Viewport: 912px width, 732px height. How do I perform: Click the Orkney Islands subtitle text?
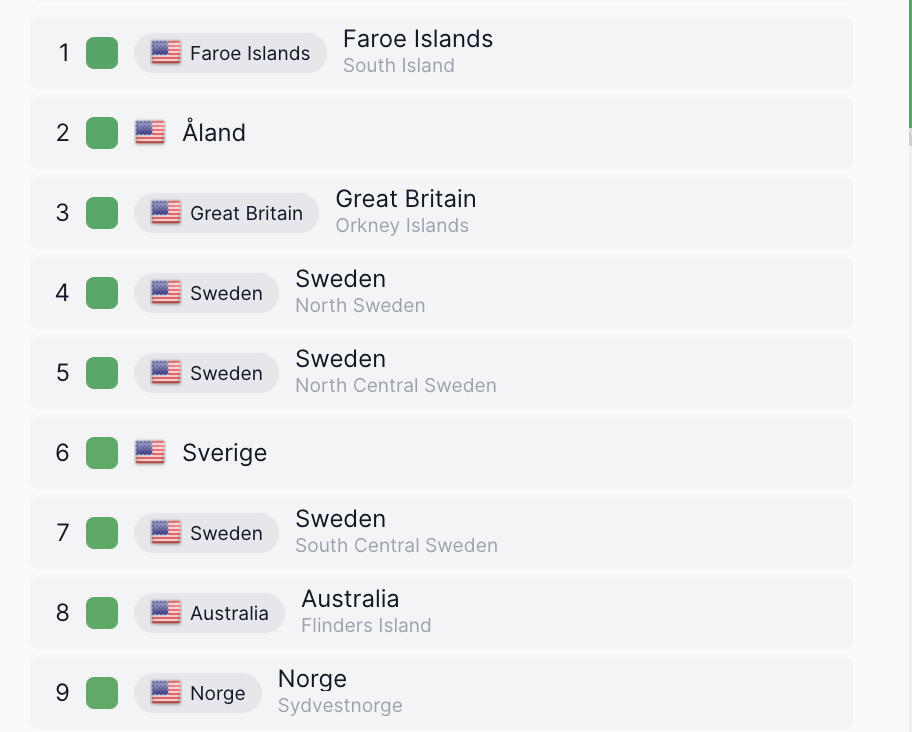(402, 225)
